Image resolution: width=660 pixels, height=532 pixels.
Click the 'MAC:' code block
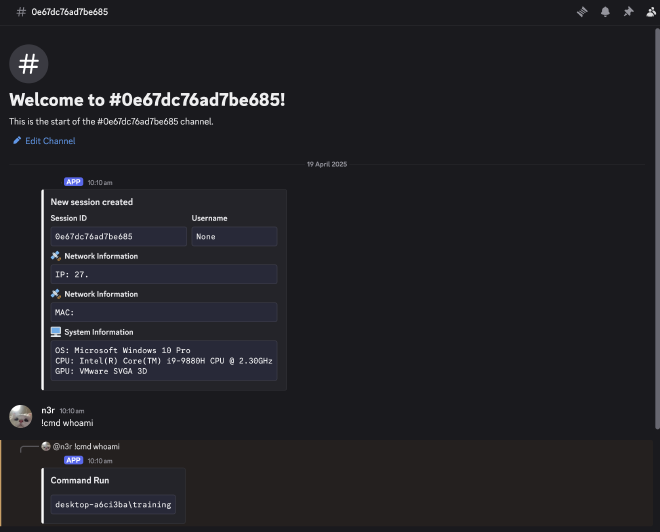tap(163, 312)
